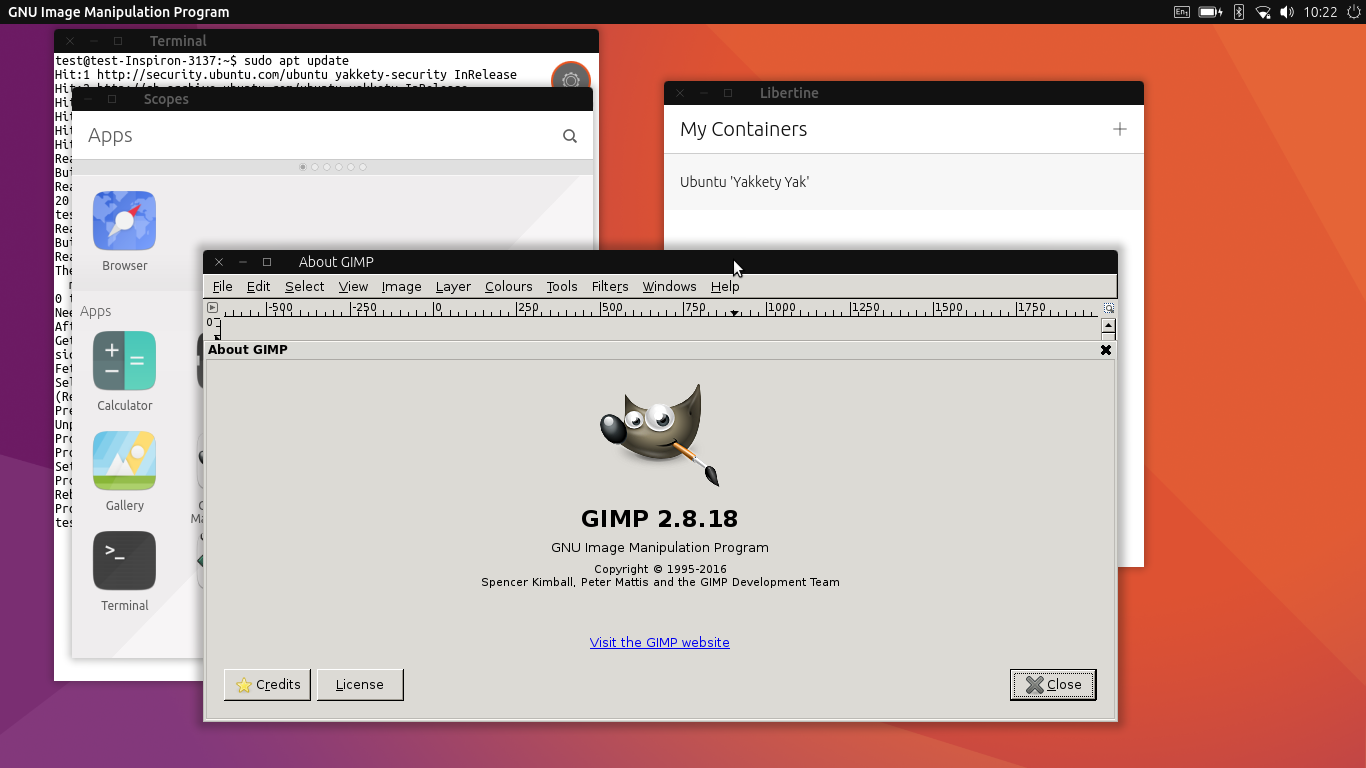Open the Colours menu
Image resolution: width=1366 pixels, height=768 pixels.
click(508, 286)
